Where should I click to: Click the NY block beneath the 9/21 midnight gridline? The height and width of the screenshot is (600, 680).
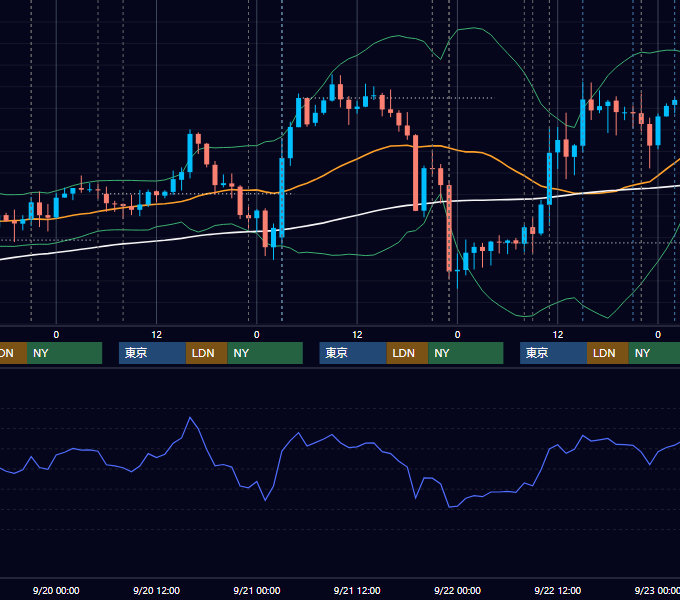click(x=265, y=353)
